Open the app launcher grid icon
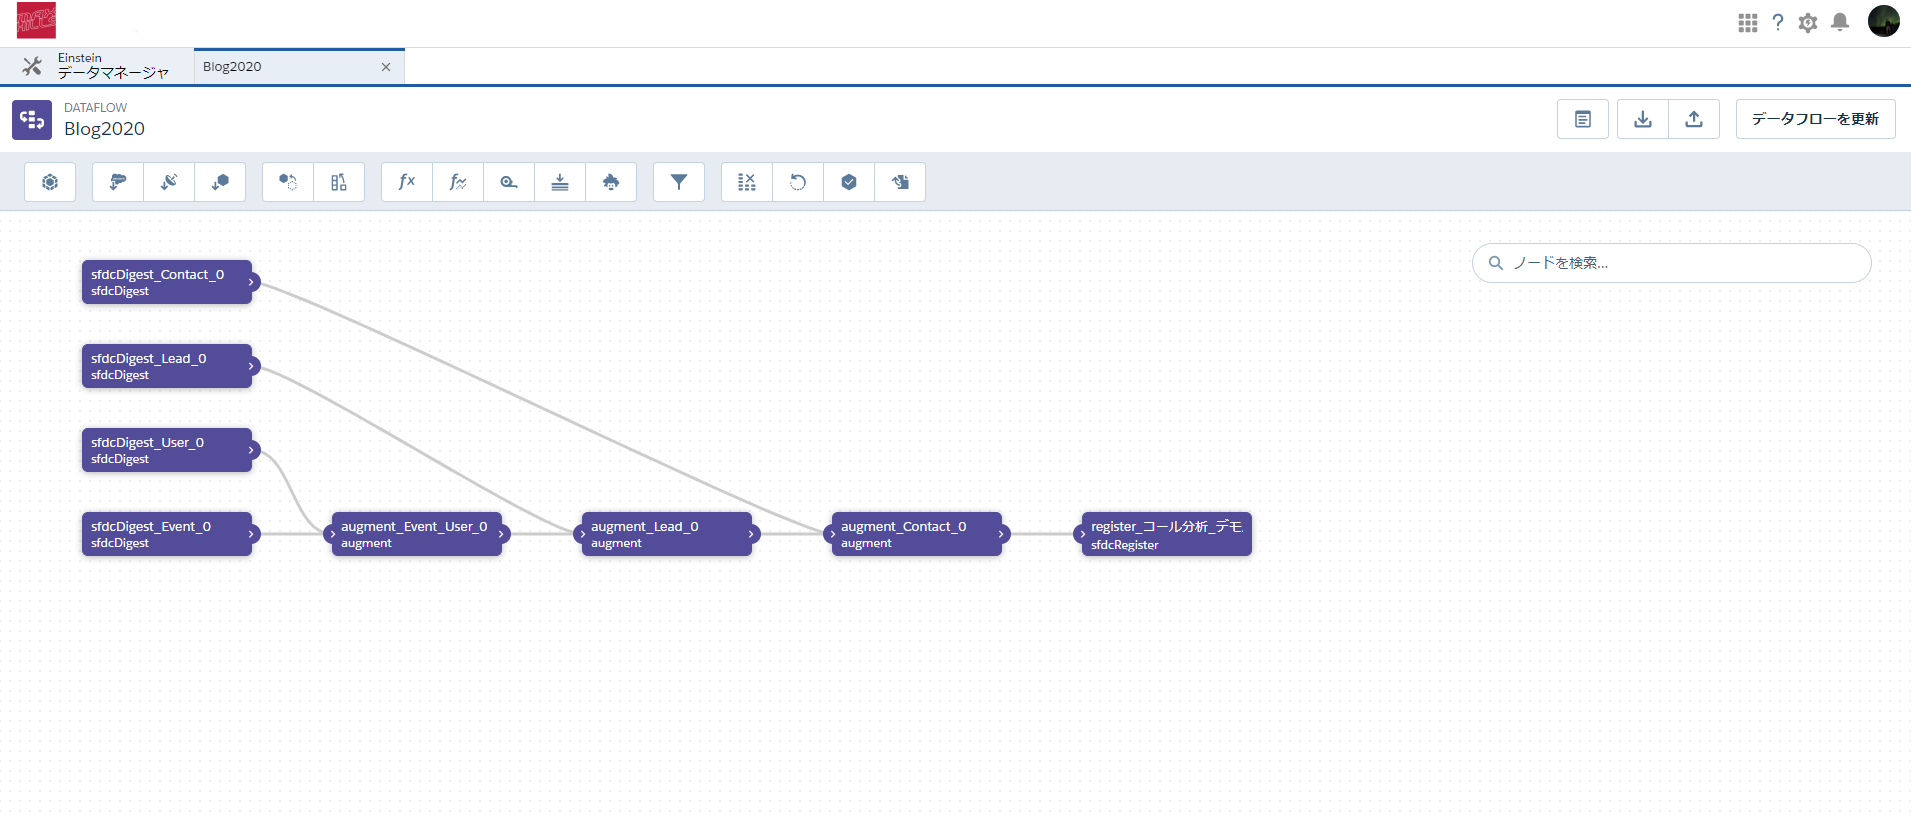 (x=1747, y=23)
